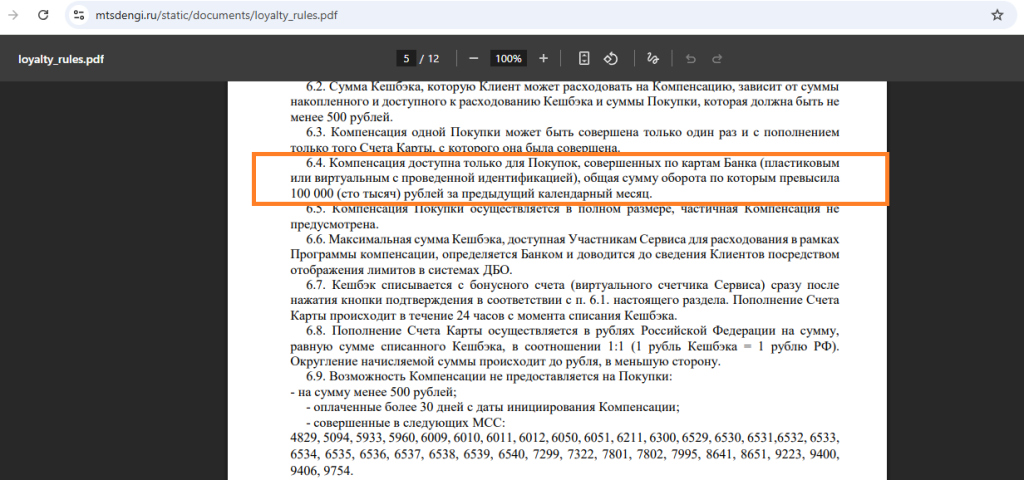The image size is (1024, 480).
Task: Click paragraph 6.2 at top of page
Action: pos(564,102)
